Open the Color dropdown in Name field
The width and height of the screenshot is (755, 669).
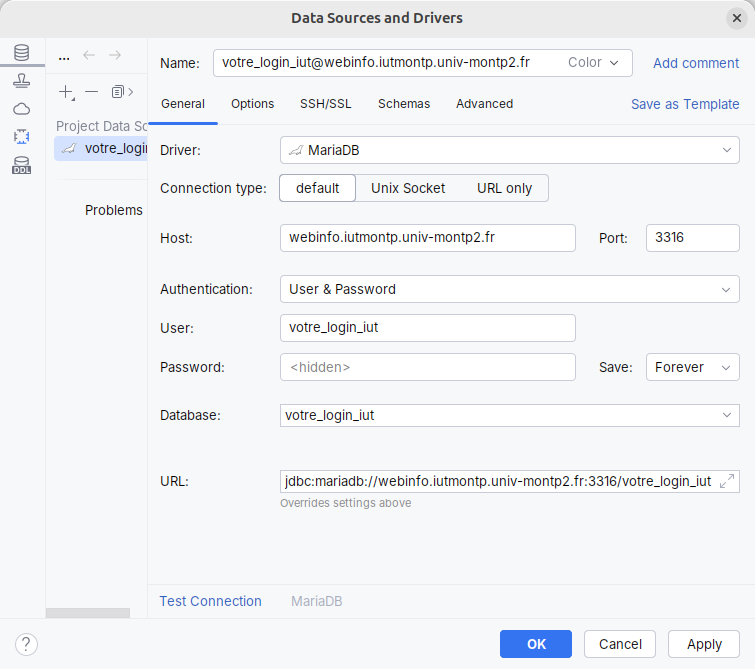click(x=593, y=63)
